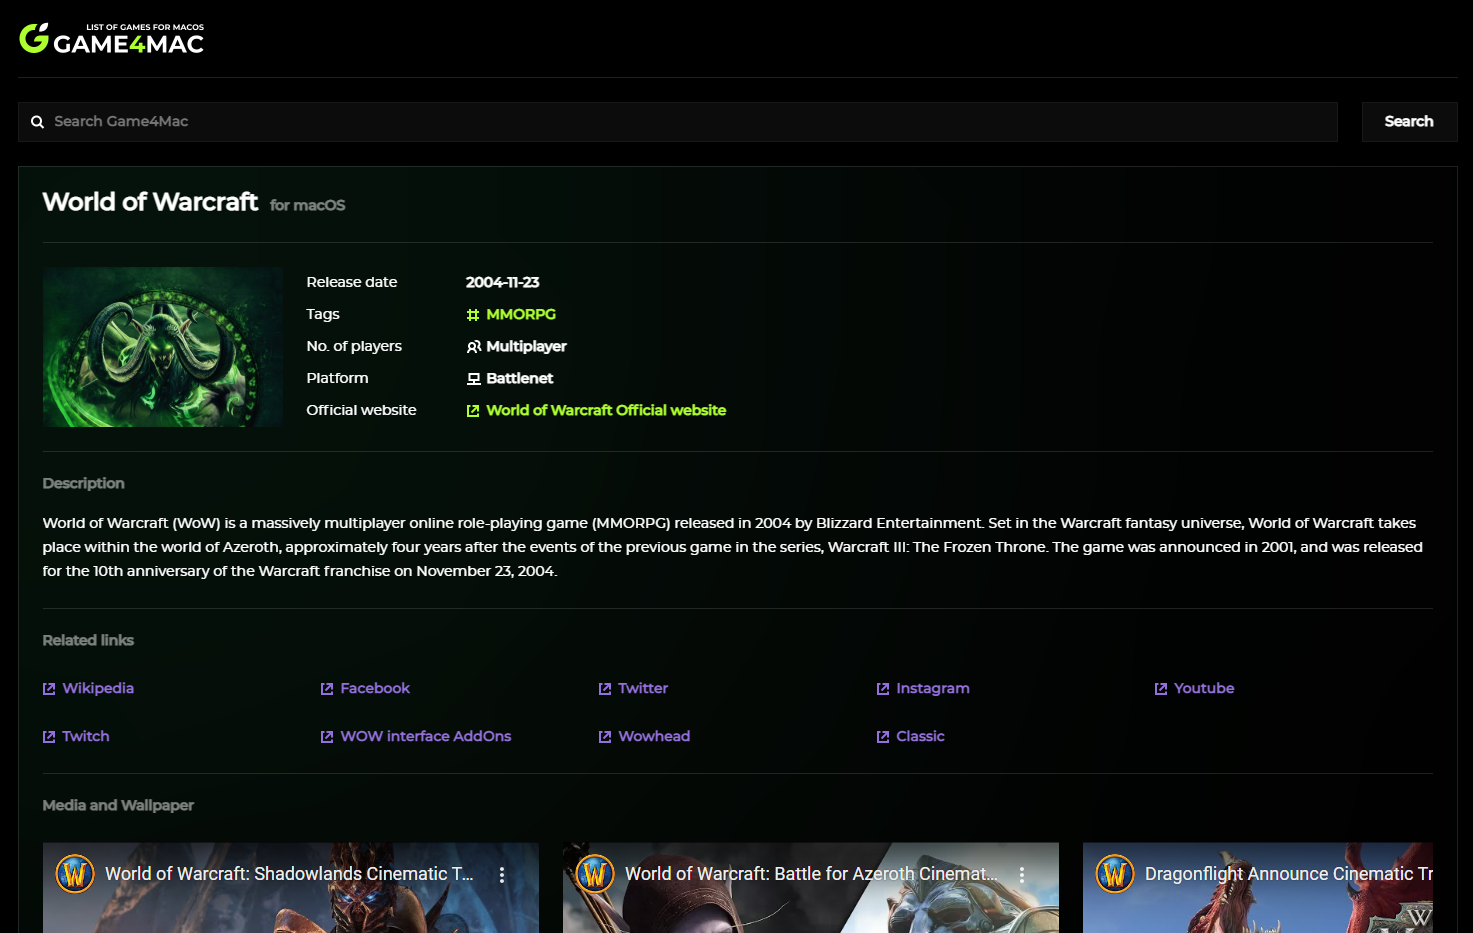
Task: Click the Dragonflight Announce Cinematic video title
Action: point(1289,874)
